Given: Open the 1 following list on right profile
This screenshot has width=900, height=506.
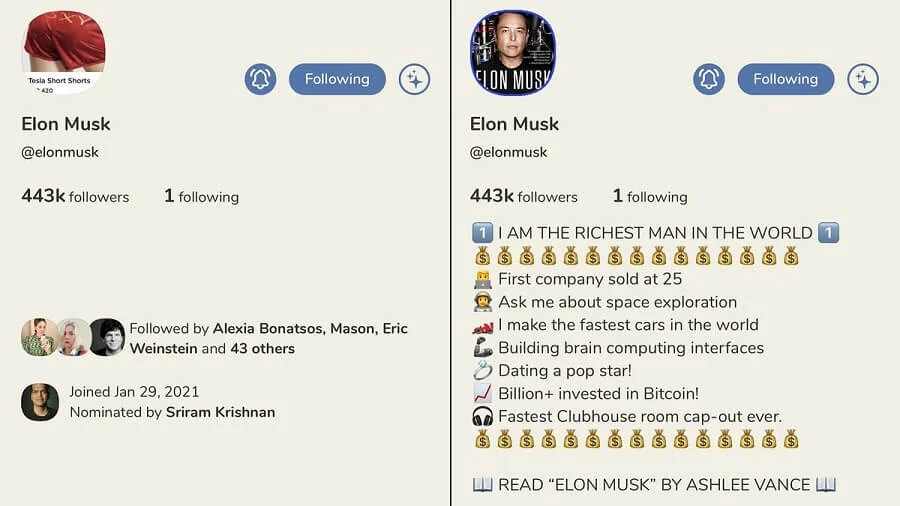Looking at the screenshot, I should (650, 196).
